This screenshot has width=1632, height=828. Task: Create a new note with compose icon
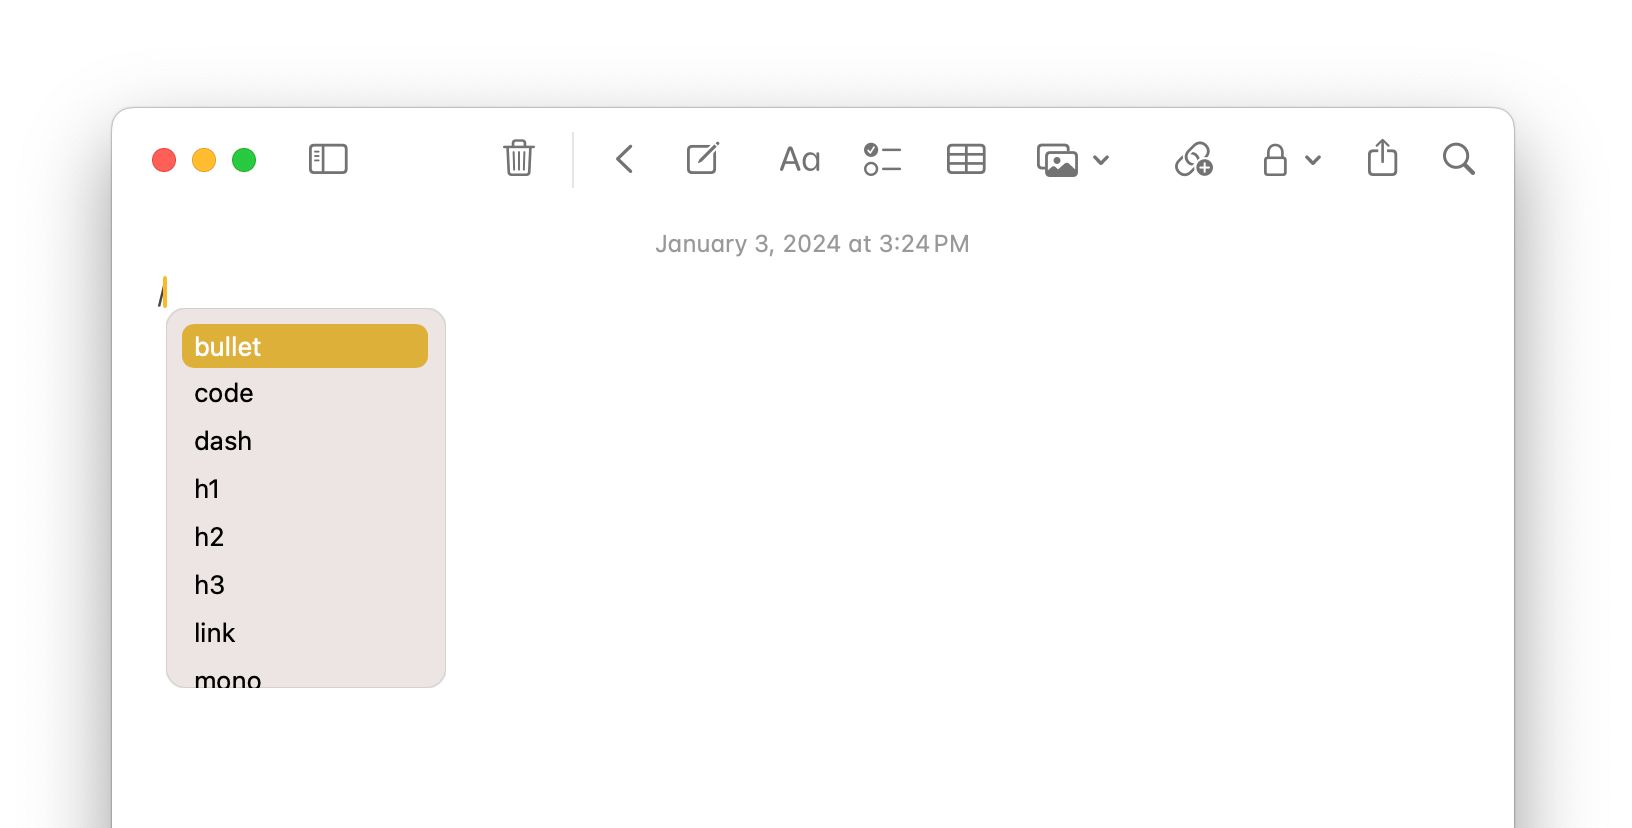point(703,158)
